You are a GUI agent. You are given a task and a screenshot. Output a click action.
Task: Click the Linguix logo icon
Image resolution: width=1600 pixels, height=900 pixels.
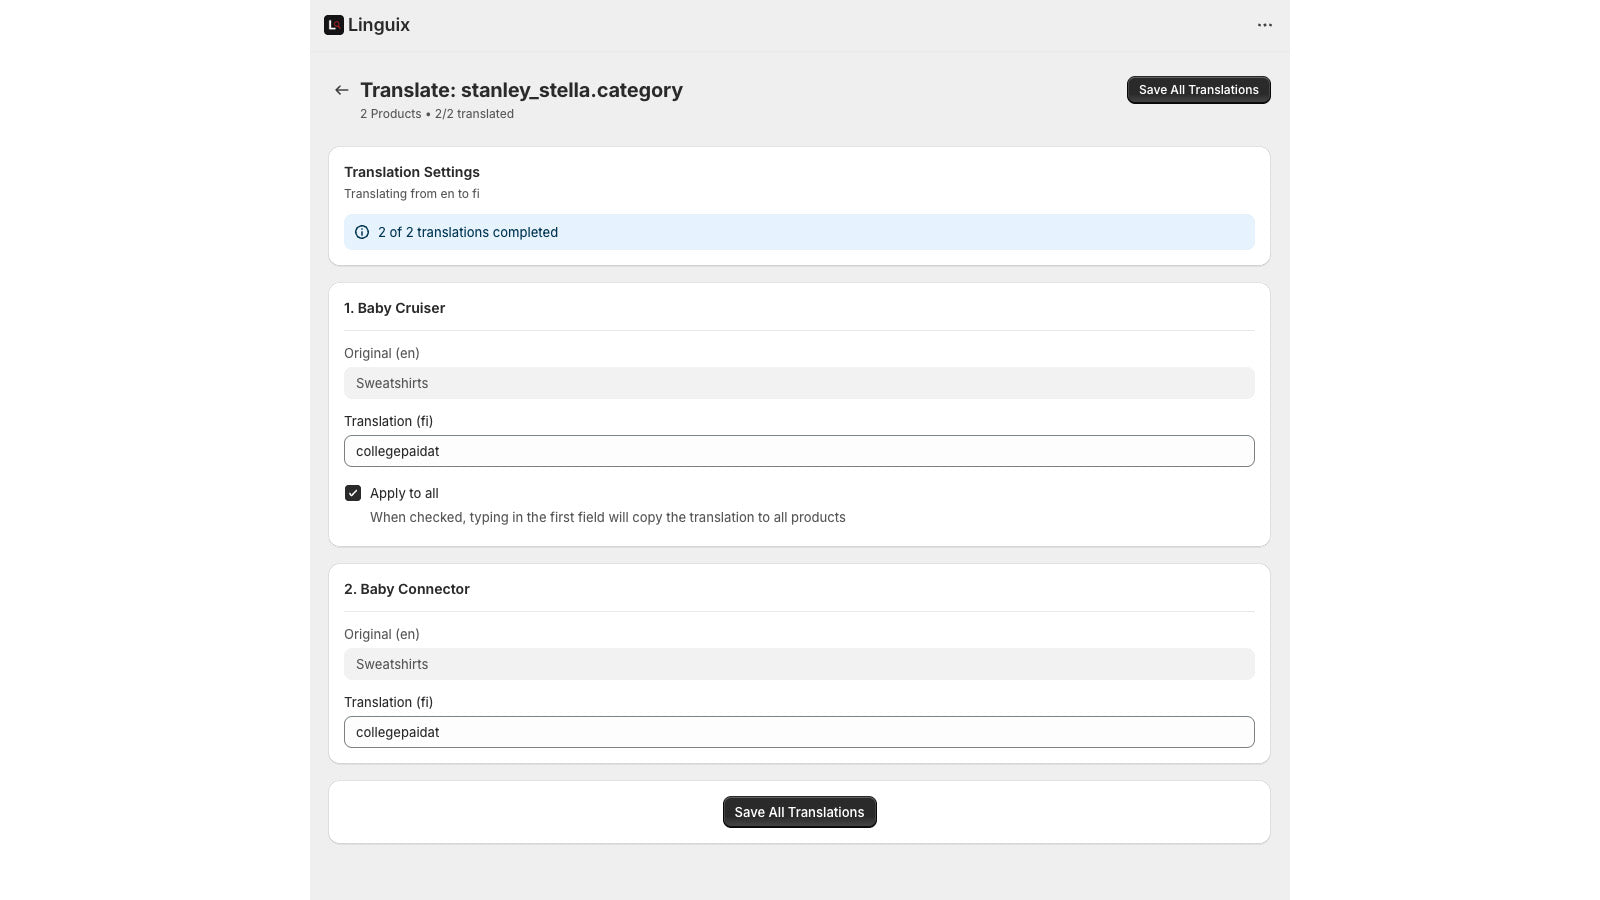coord(334,25)
